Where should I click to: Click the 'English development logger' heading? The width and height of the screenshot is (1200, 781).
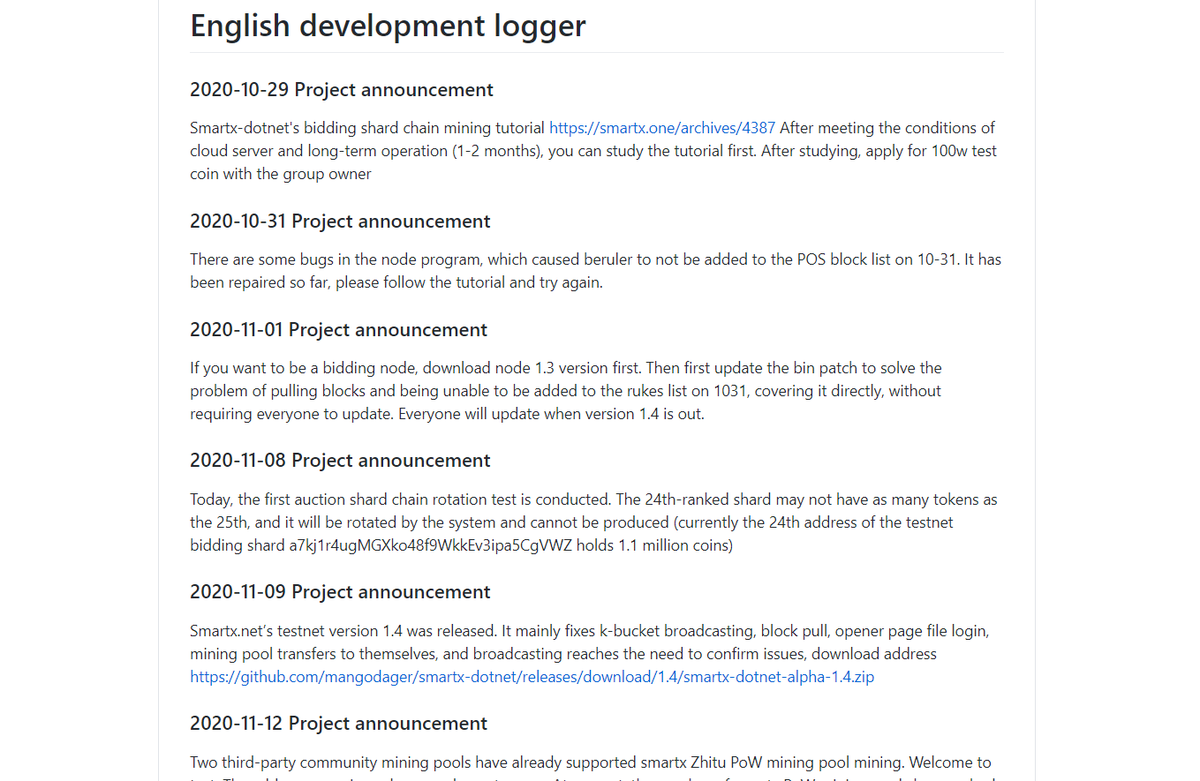click(x=388, y=25)
